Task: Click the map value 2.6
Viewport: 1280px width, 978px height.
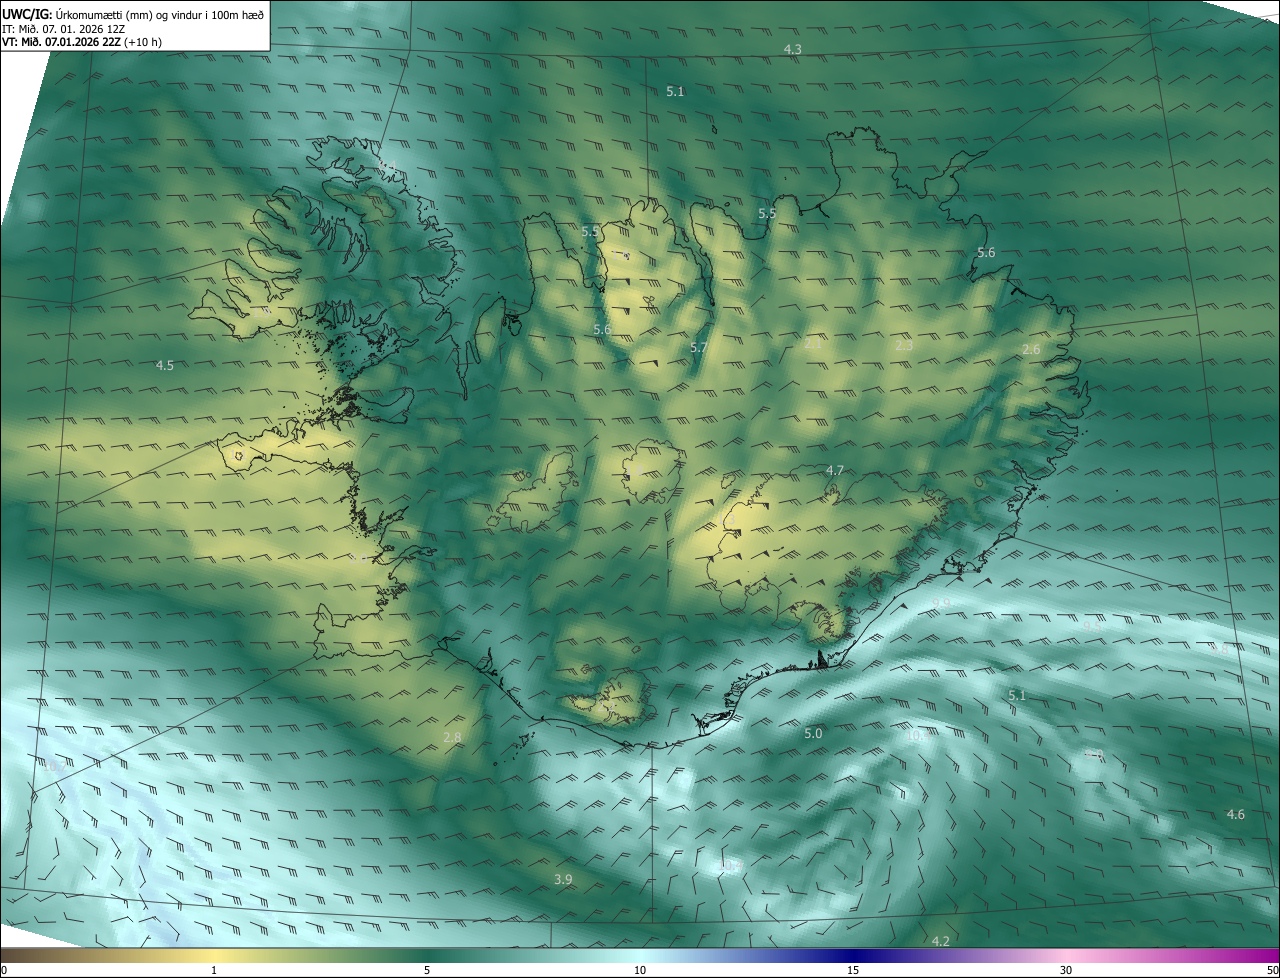Action: click(x=1031, y=349)
